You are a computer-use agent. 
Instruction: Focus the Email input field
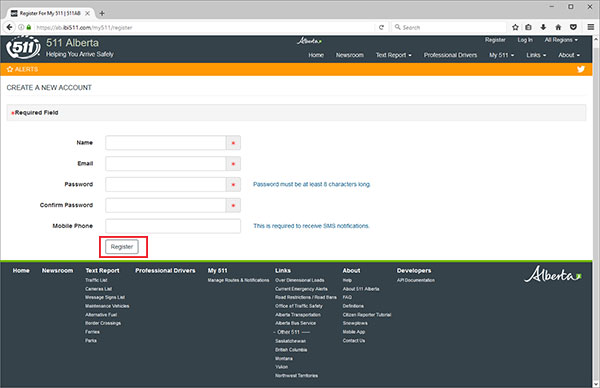pos(166,164)
